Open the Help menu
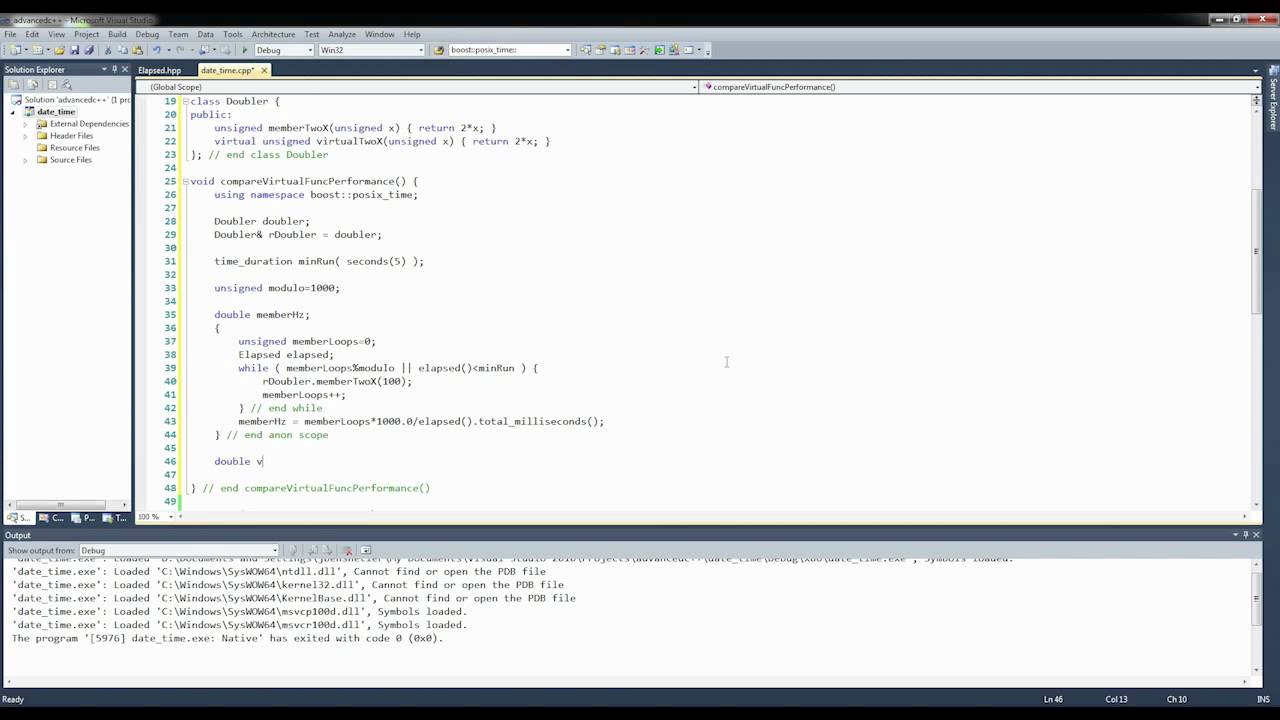The height and width of the screenshot is (720, 1280). [x=411, y=34]
